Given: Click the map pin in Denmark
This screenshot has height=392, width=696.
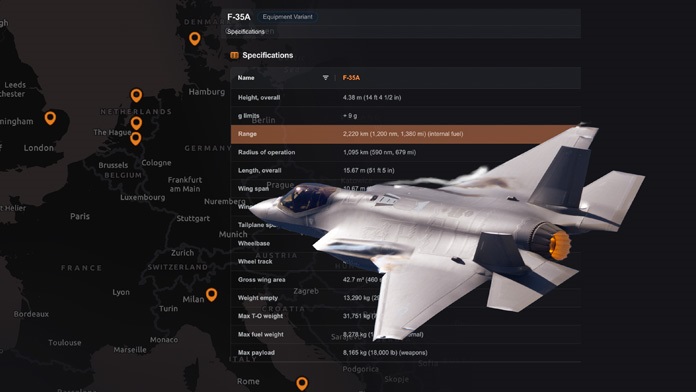Looking at the screenshot, I should [x=194, y=39].
